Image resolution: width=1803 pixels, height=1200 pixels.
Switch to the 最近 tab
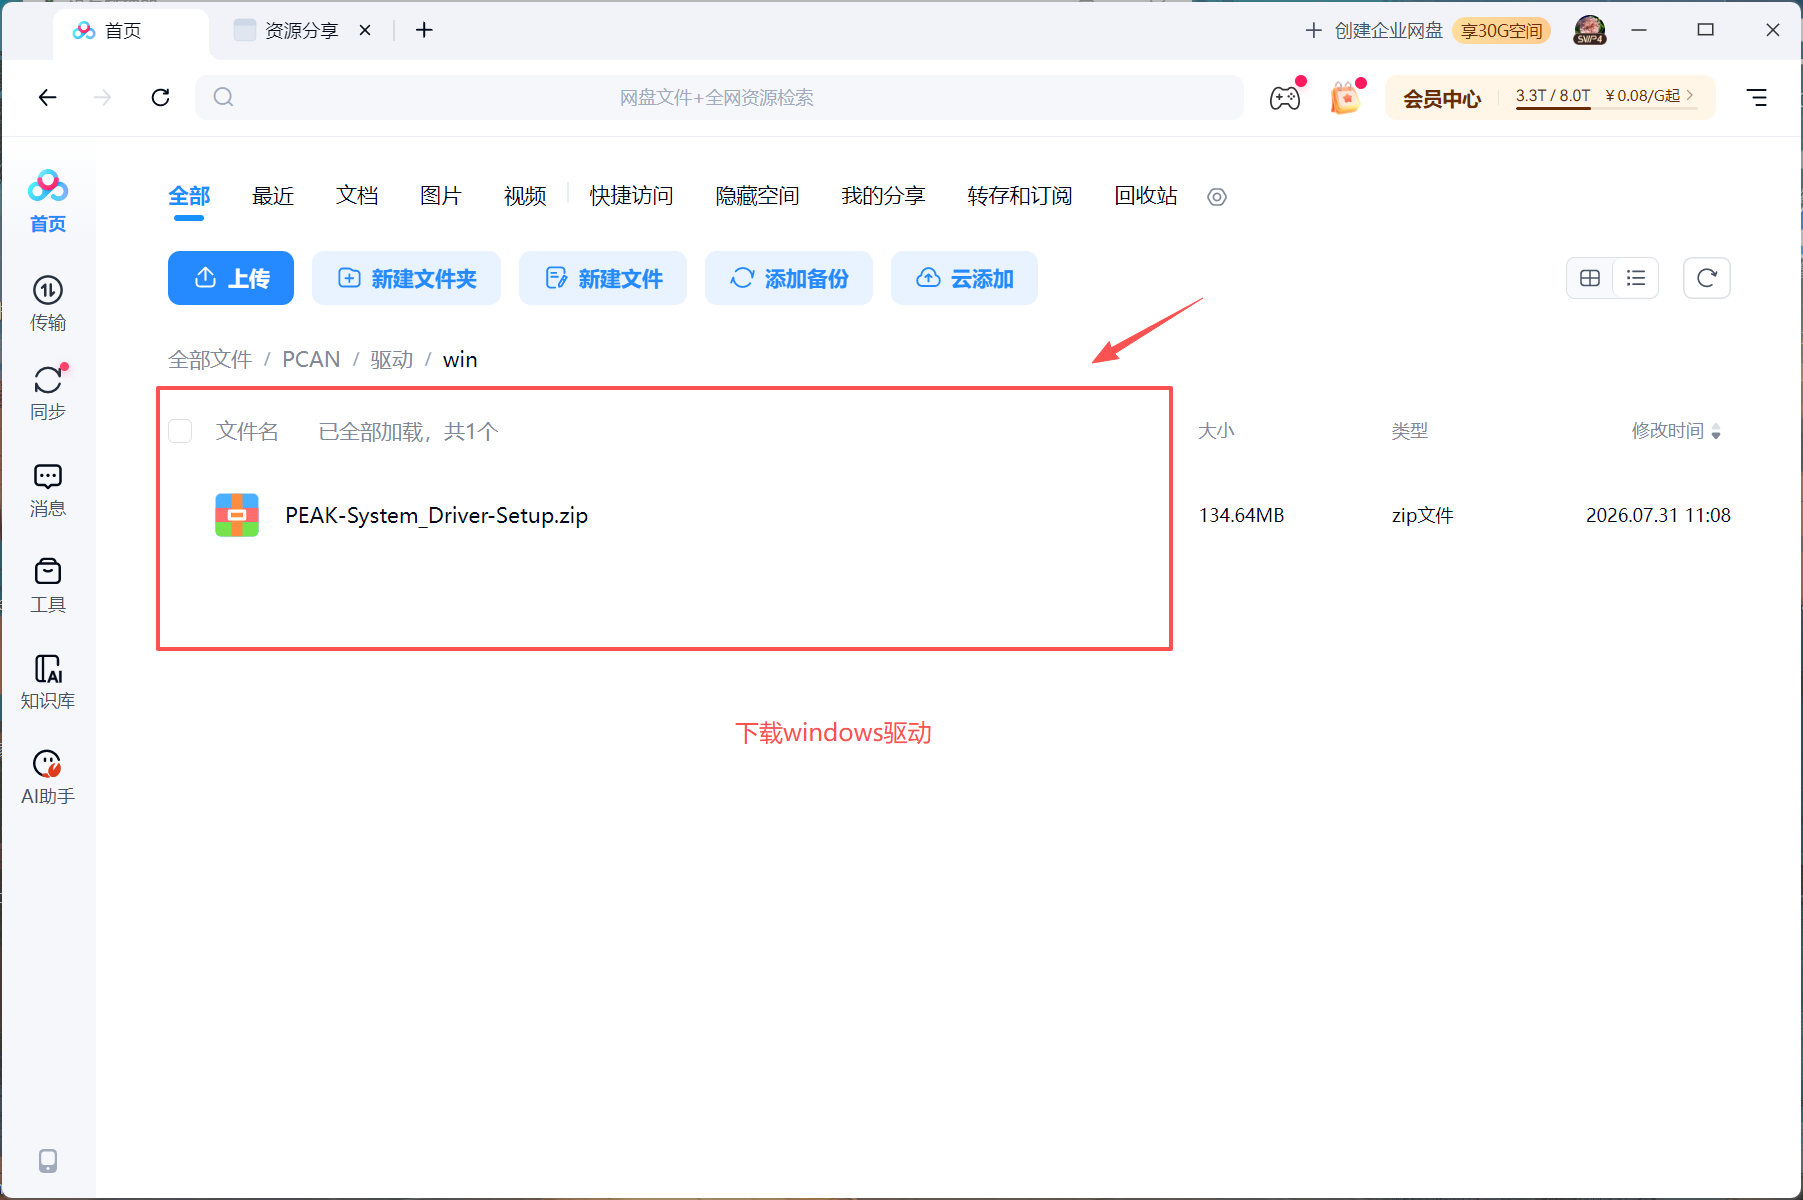[273, 196]
